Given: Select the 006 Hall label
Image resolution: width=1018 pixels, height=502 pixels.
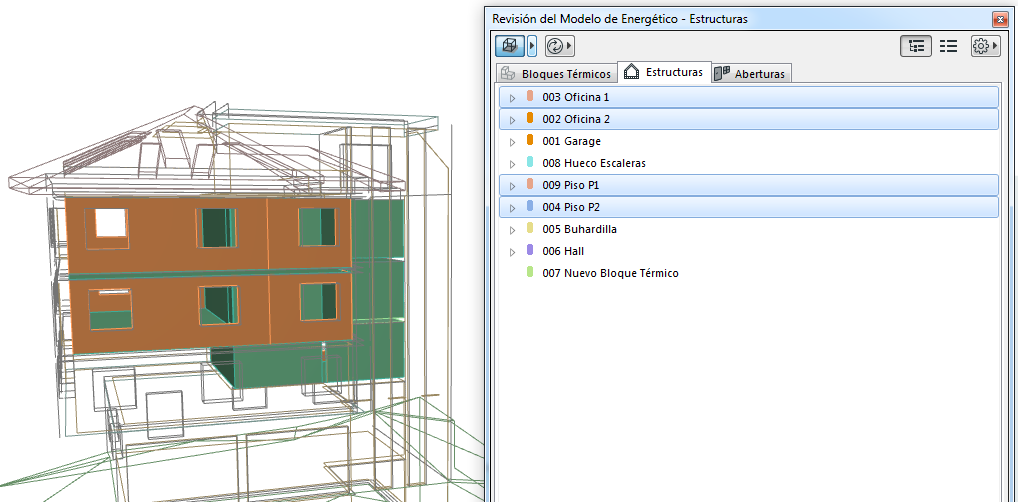Looking at the screenshot, I should (x=564, y=251).
